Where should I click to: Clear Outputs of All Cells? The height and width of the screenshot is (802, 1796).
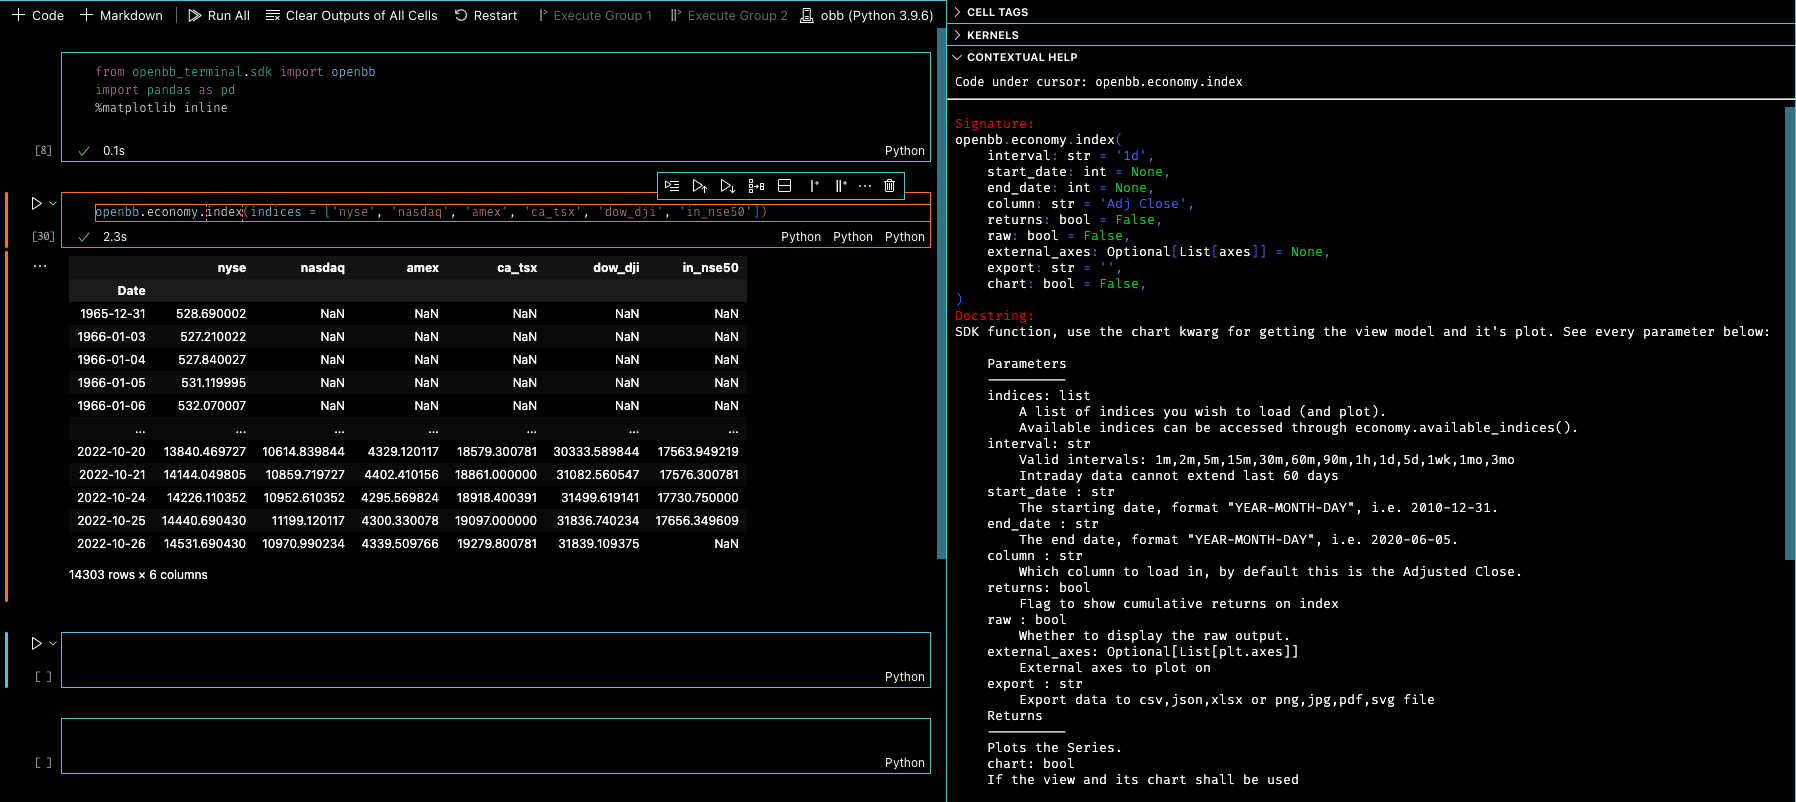[351, 15]
